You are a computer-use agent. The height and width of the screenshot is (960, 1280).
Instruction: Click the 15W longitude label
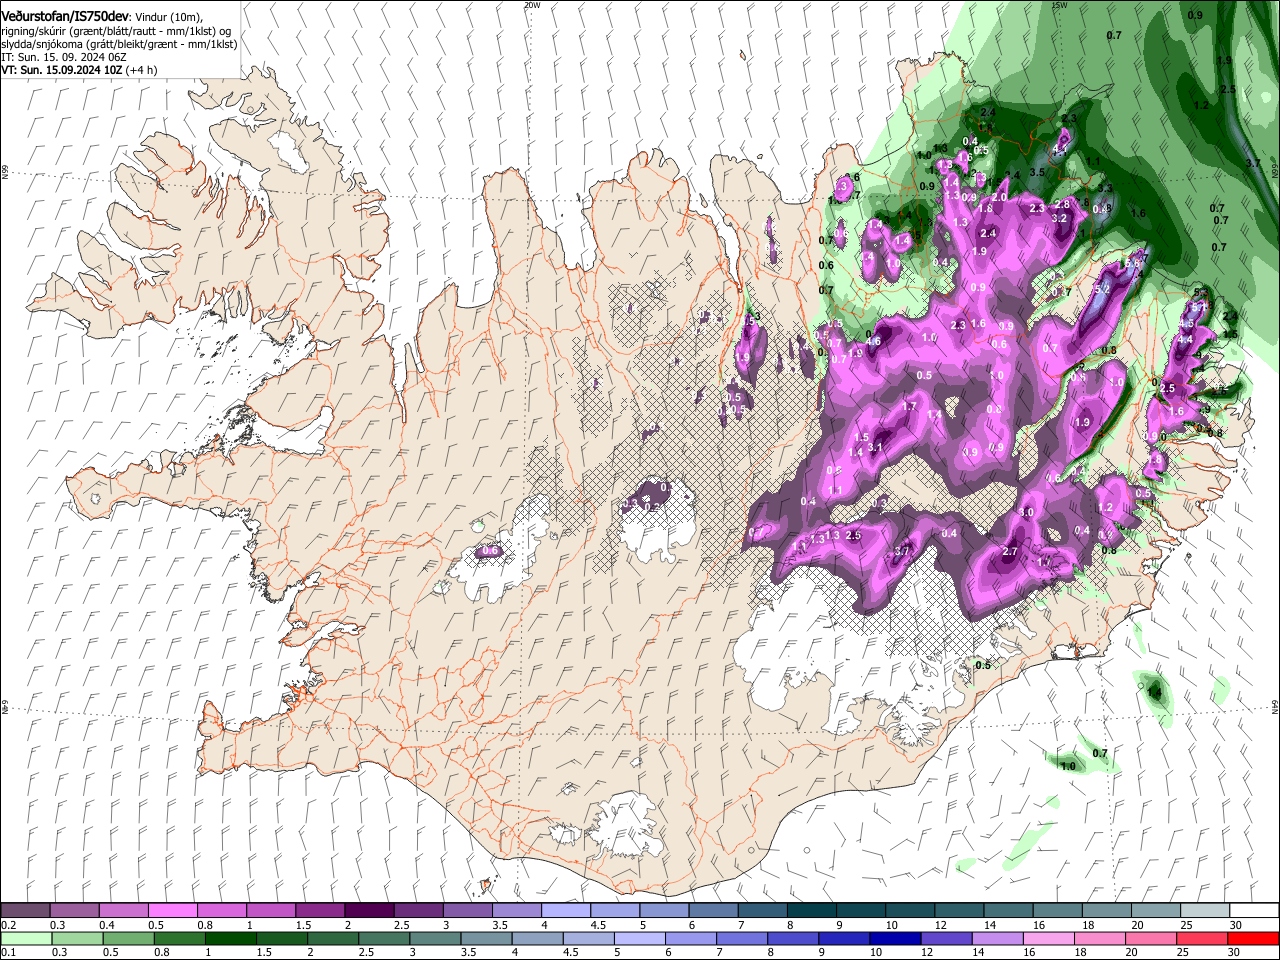(x=1060, y=5)
